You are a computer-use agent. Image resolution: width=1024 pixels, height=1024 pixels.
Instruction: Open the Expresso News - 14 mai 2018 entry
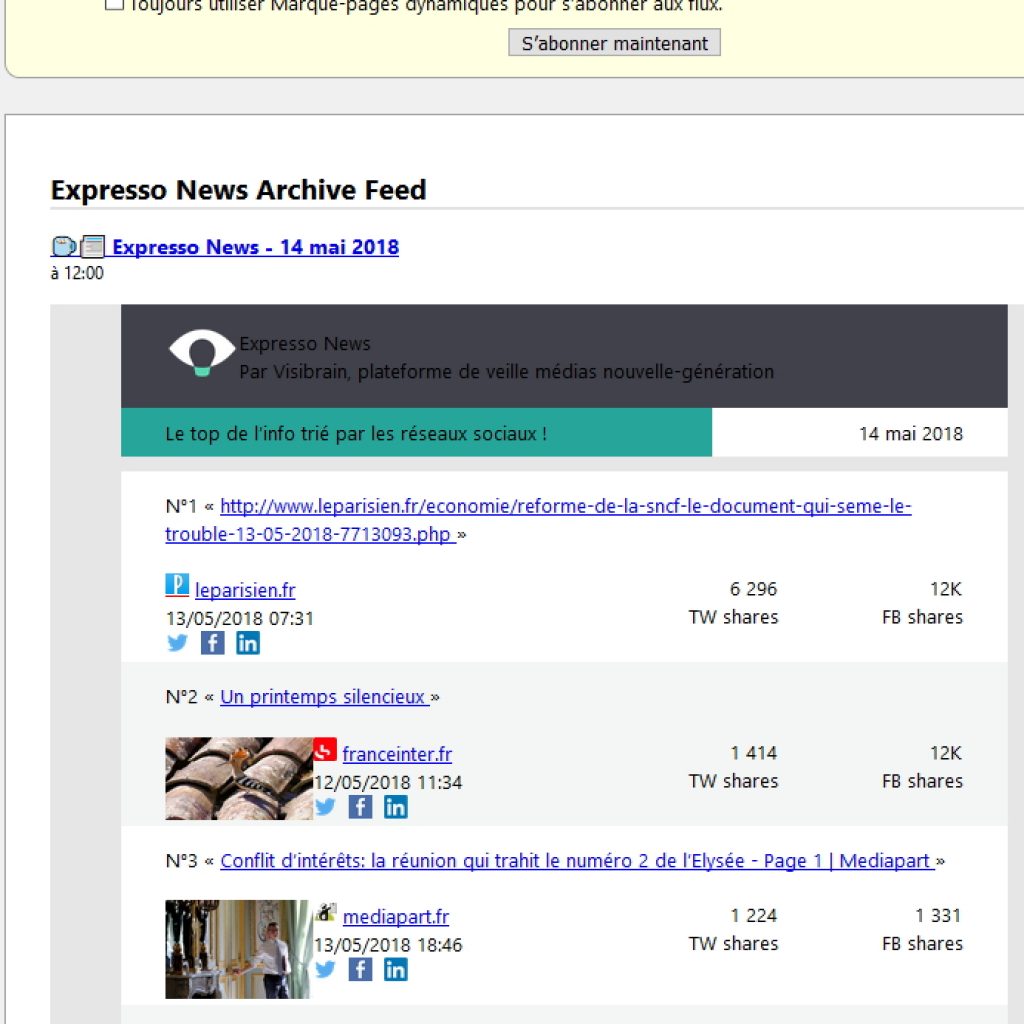coord(255,247)
